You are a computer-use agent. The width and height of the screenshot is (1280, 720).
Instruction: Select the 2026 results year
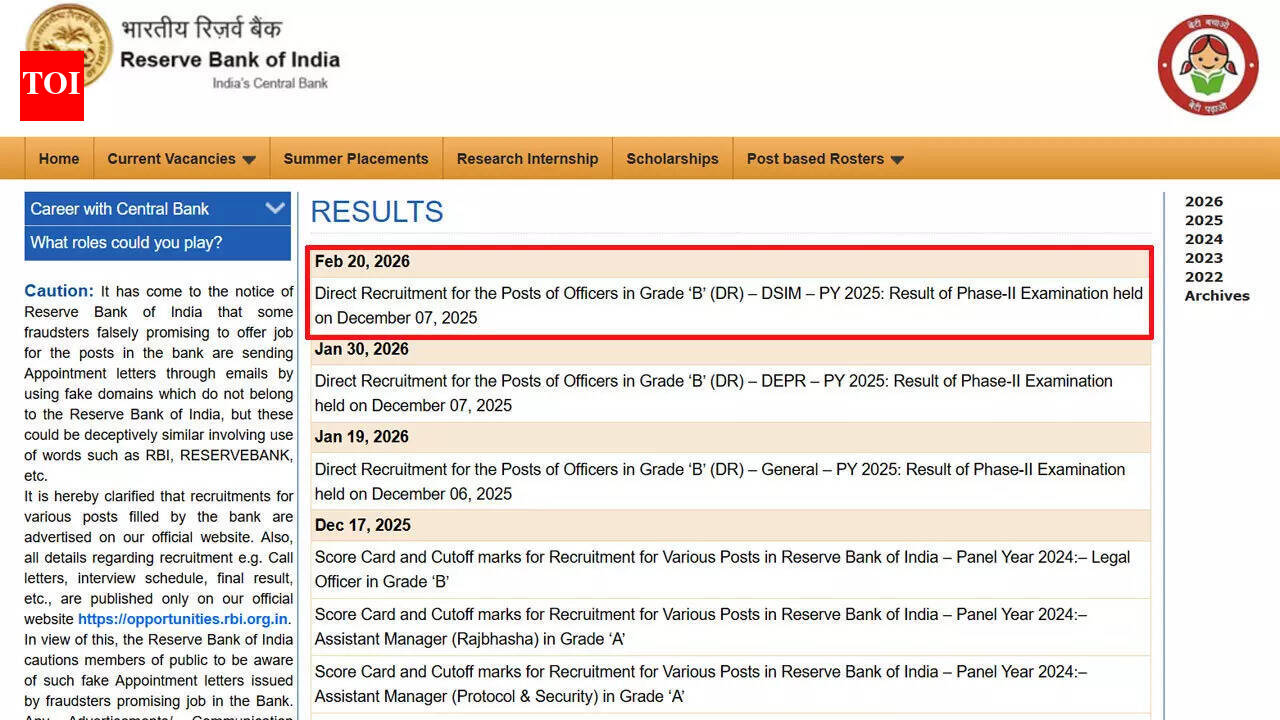(1203, 201)
